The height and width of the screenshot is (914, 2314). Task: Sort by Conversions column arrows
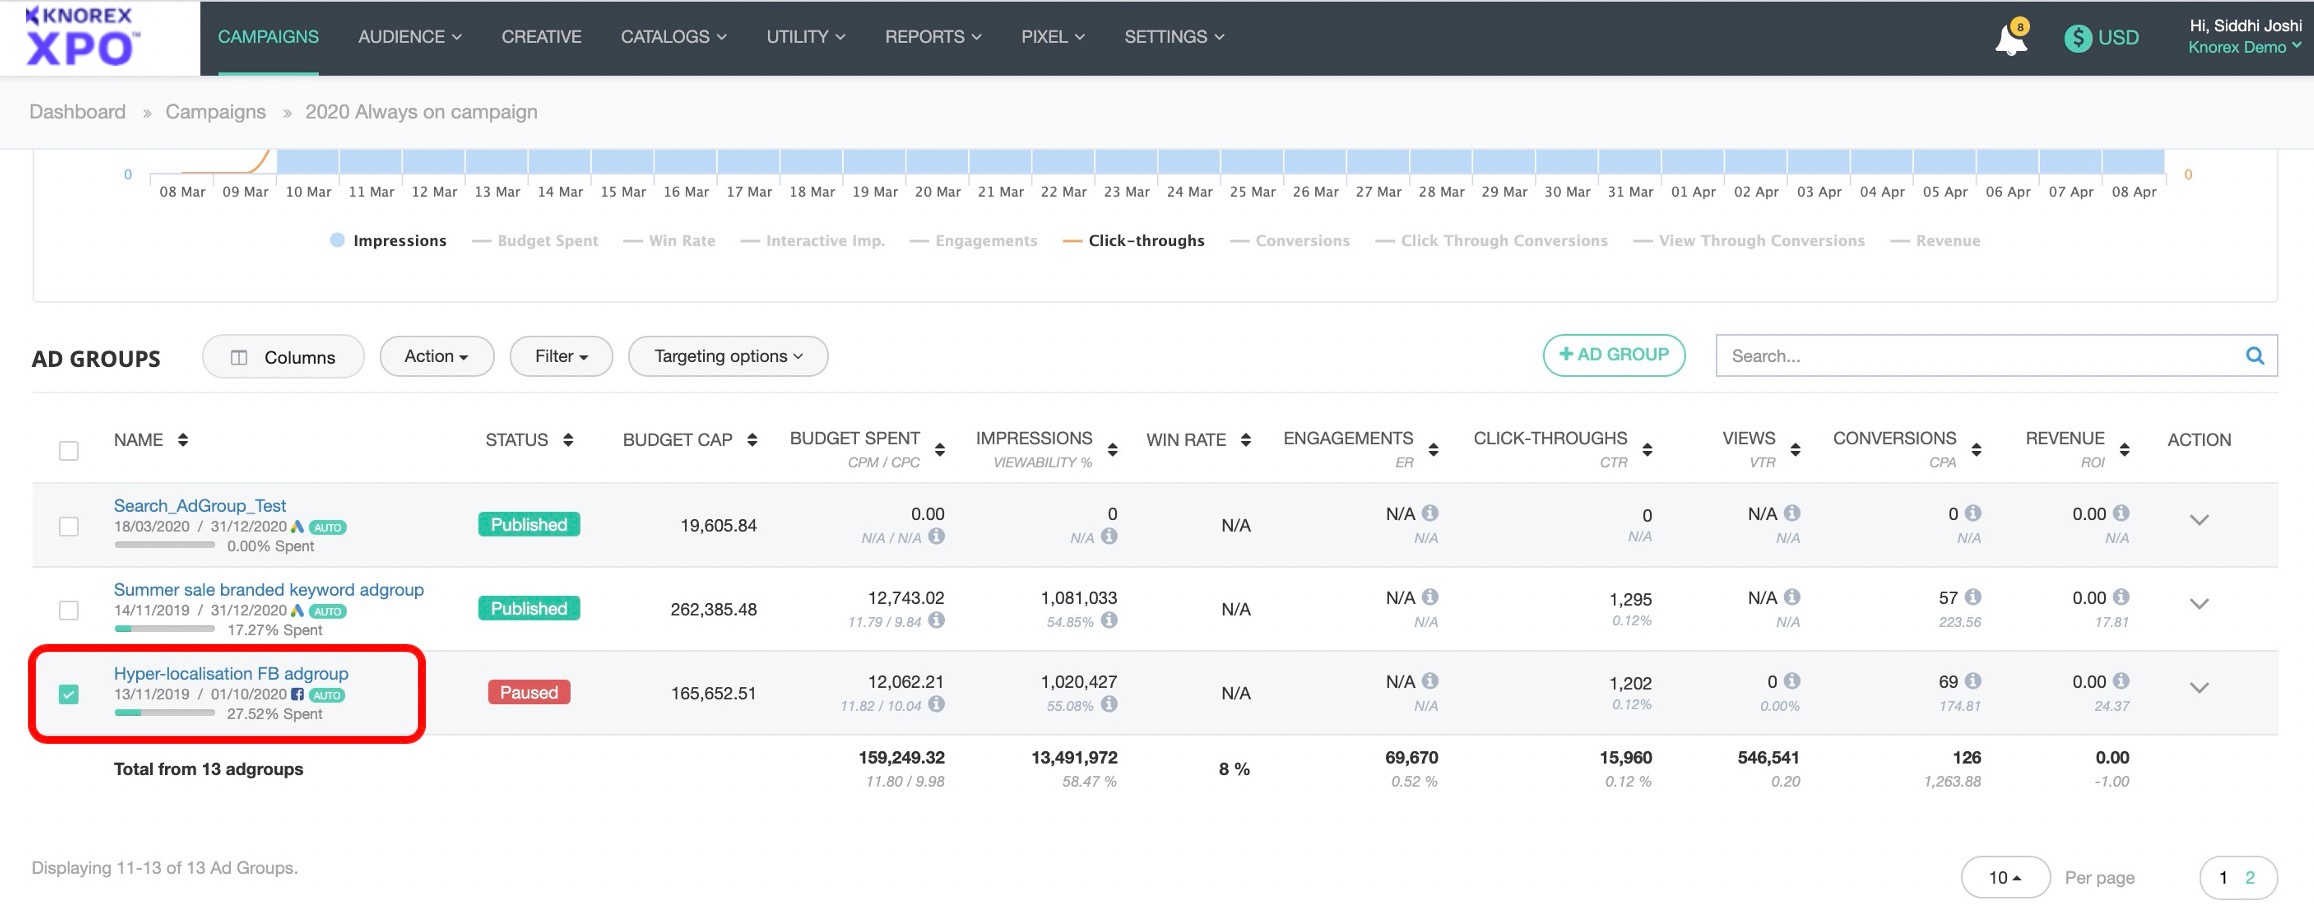tap(1977, 450)
